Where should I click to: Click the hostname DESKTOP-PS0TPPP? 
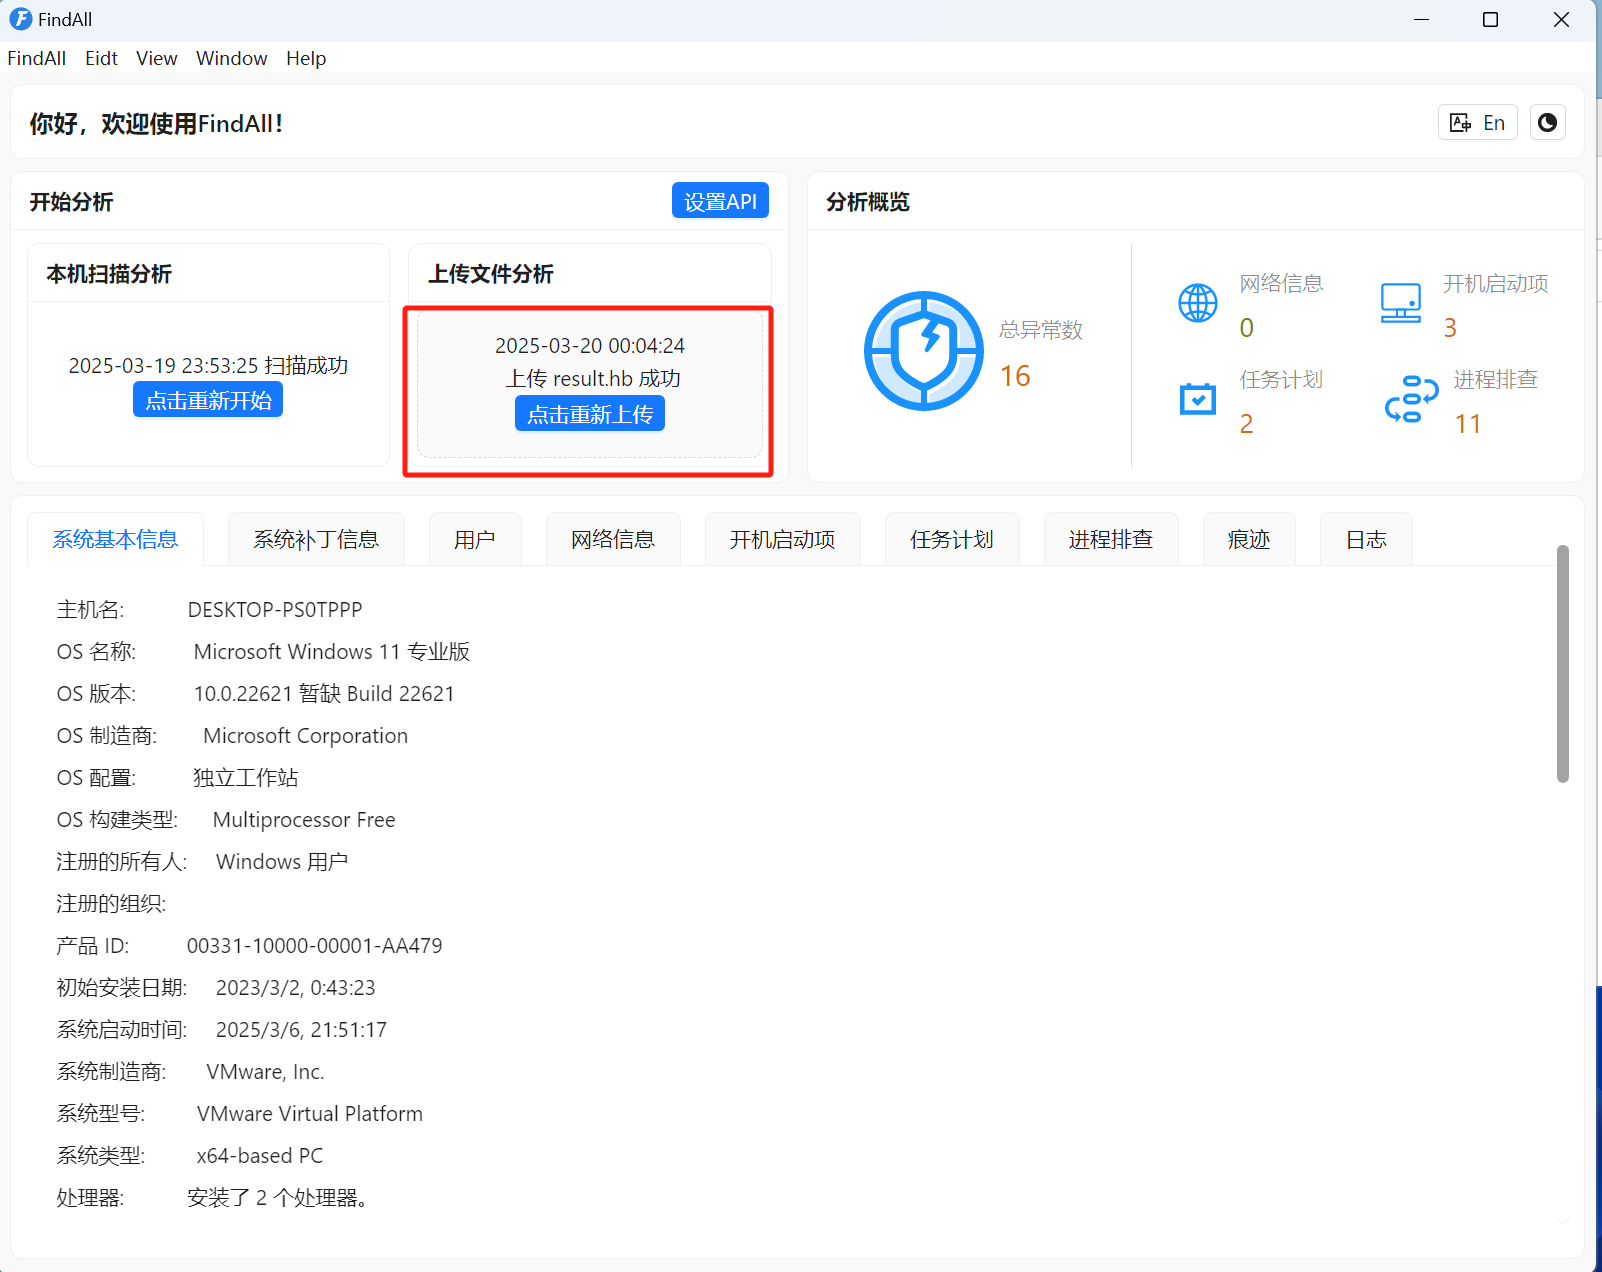[x=275, y=610]
